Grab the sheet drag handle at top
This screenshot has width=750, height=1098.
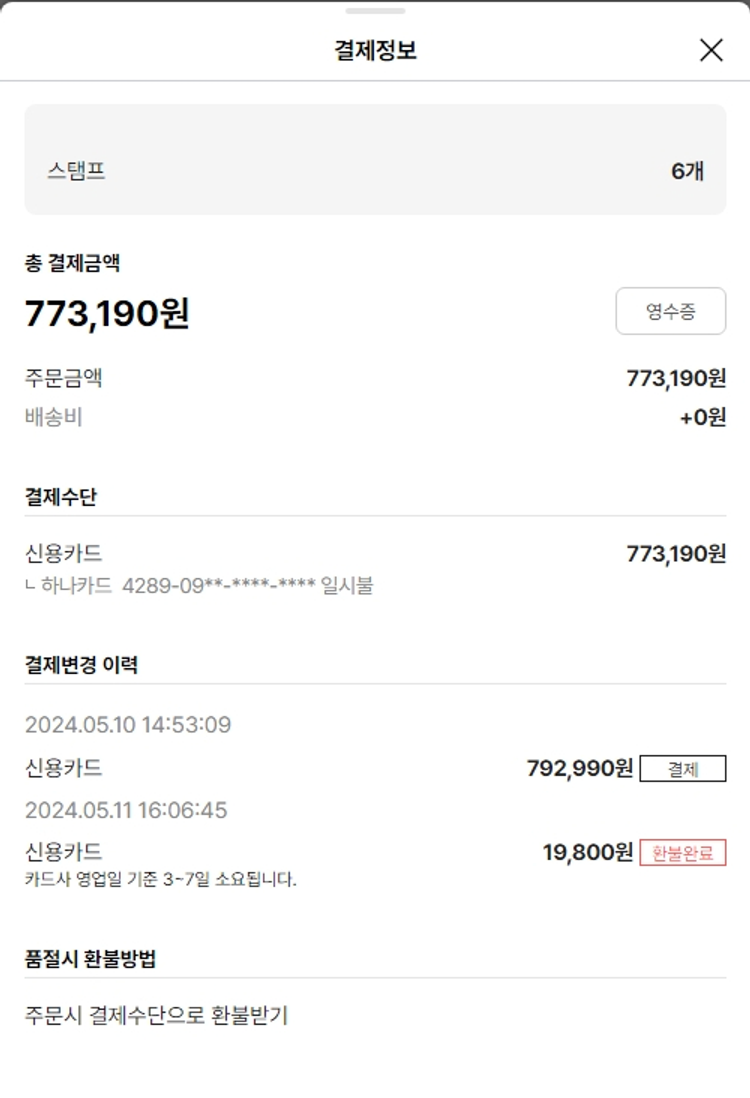point(375,11)
